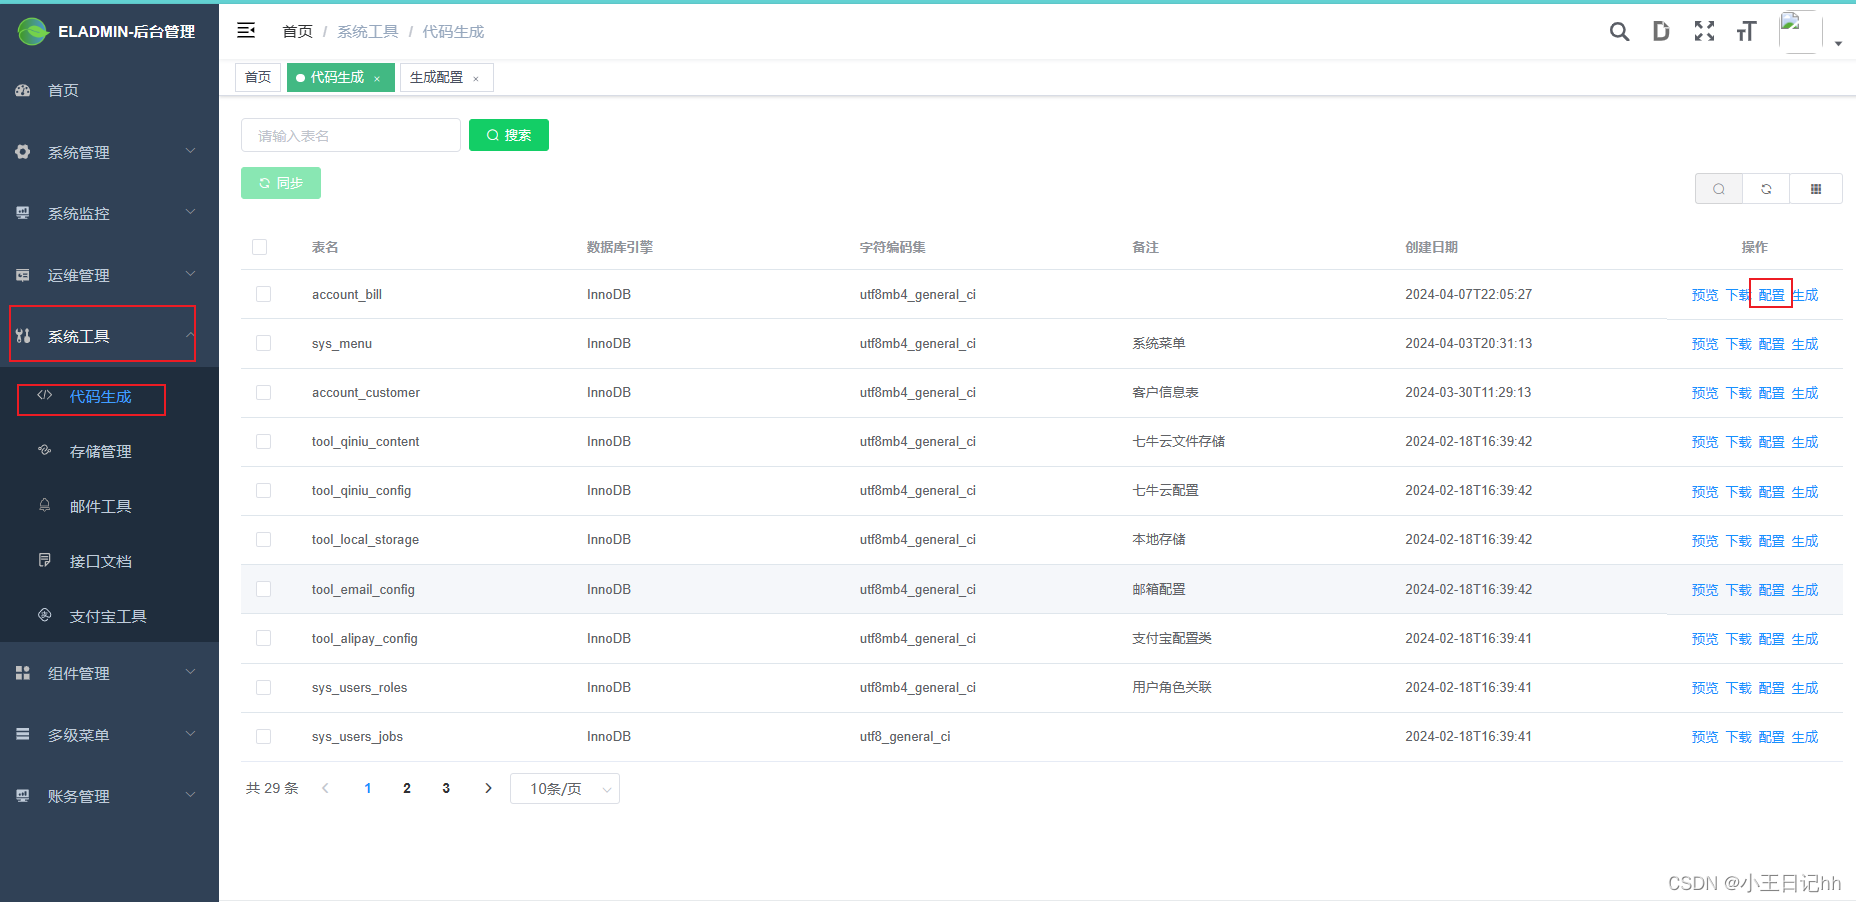
Task: Check the account_bill row checkbox
Action: click(264, 294)
